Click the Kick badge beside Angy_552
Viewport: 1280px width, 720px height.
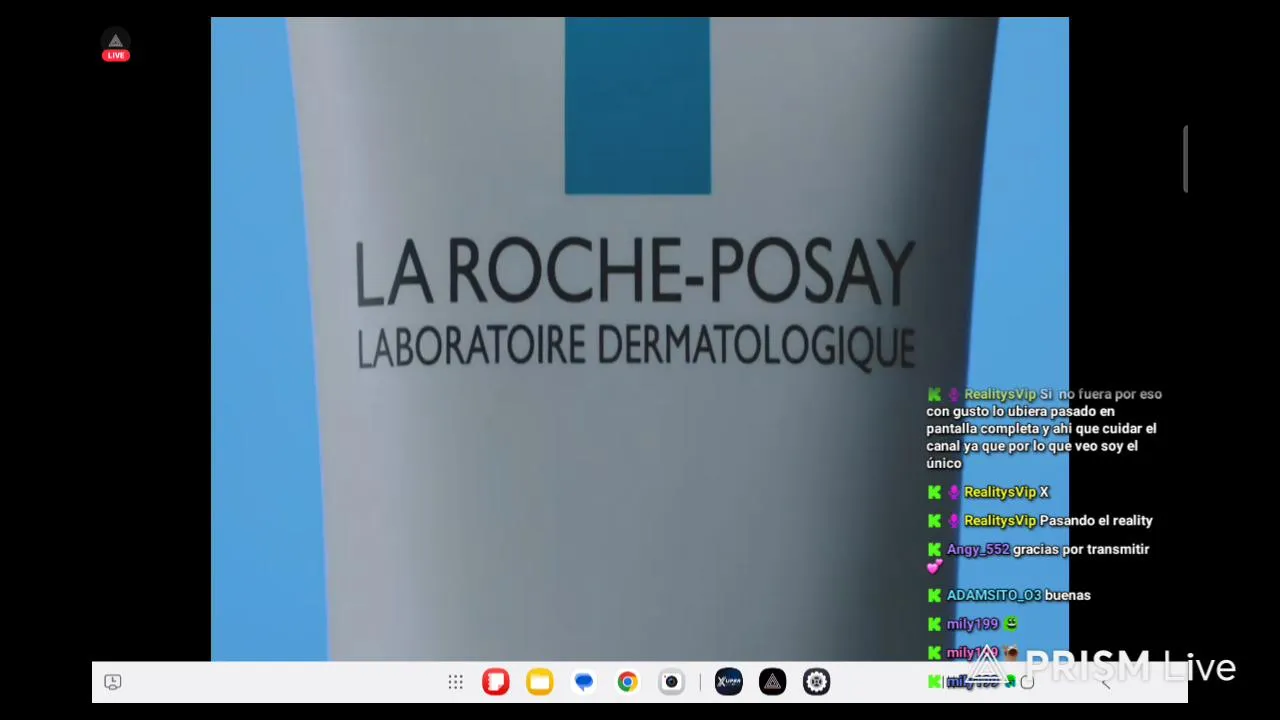coord(934,550)
